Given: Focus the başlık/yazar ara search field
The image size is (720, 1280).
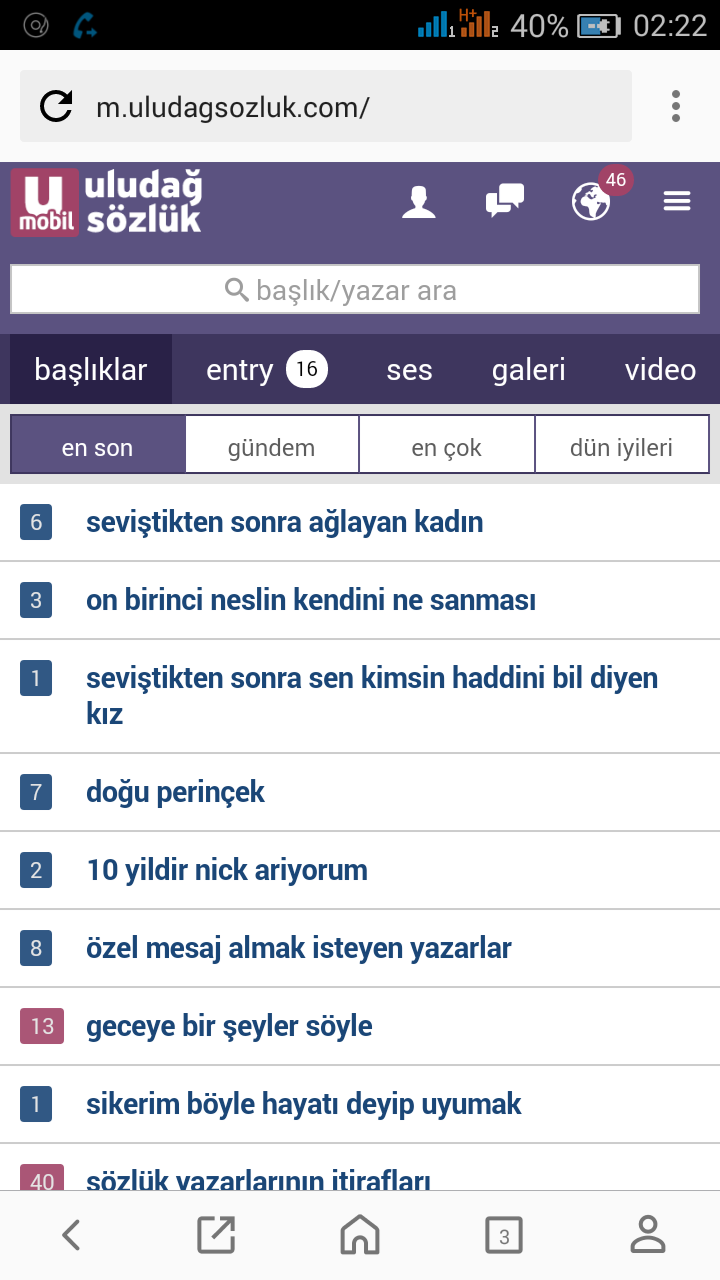Looking at the screenshot, I should tap(355, 290).
